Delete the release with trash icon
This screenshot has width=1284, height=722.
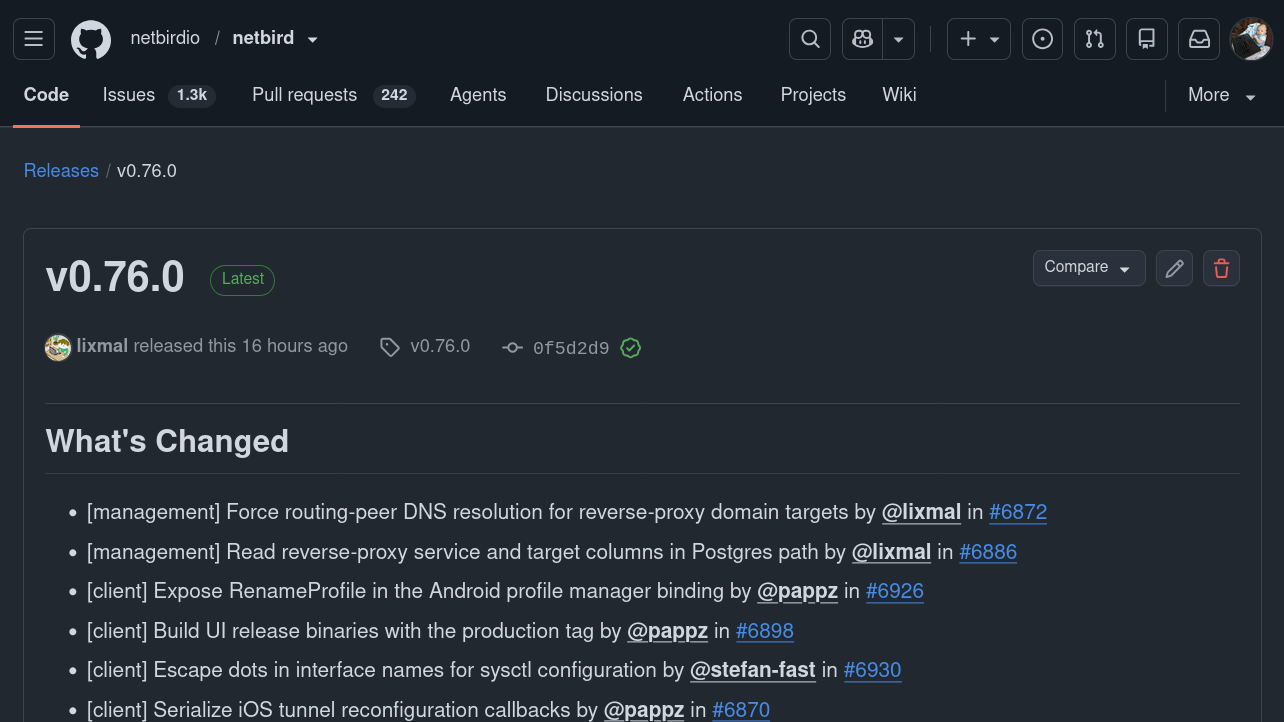1221,268
